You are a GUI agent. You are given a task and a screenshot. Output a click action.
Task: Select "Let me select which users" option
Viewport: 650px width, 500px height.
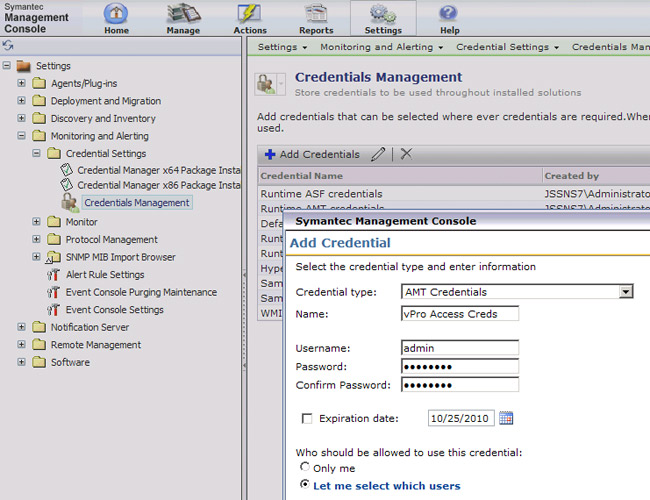[305, 485]
